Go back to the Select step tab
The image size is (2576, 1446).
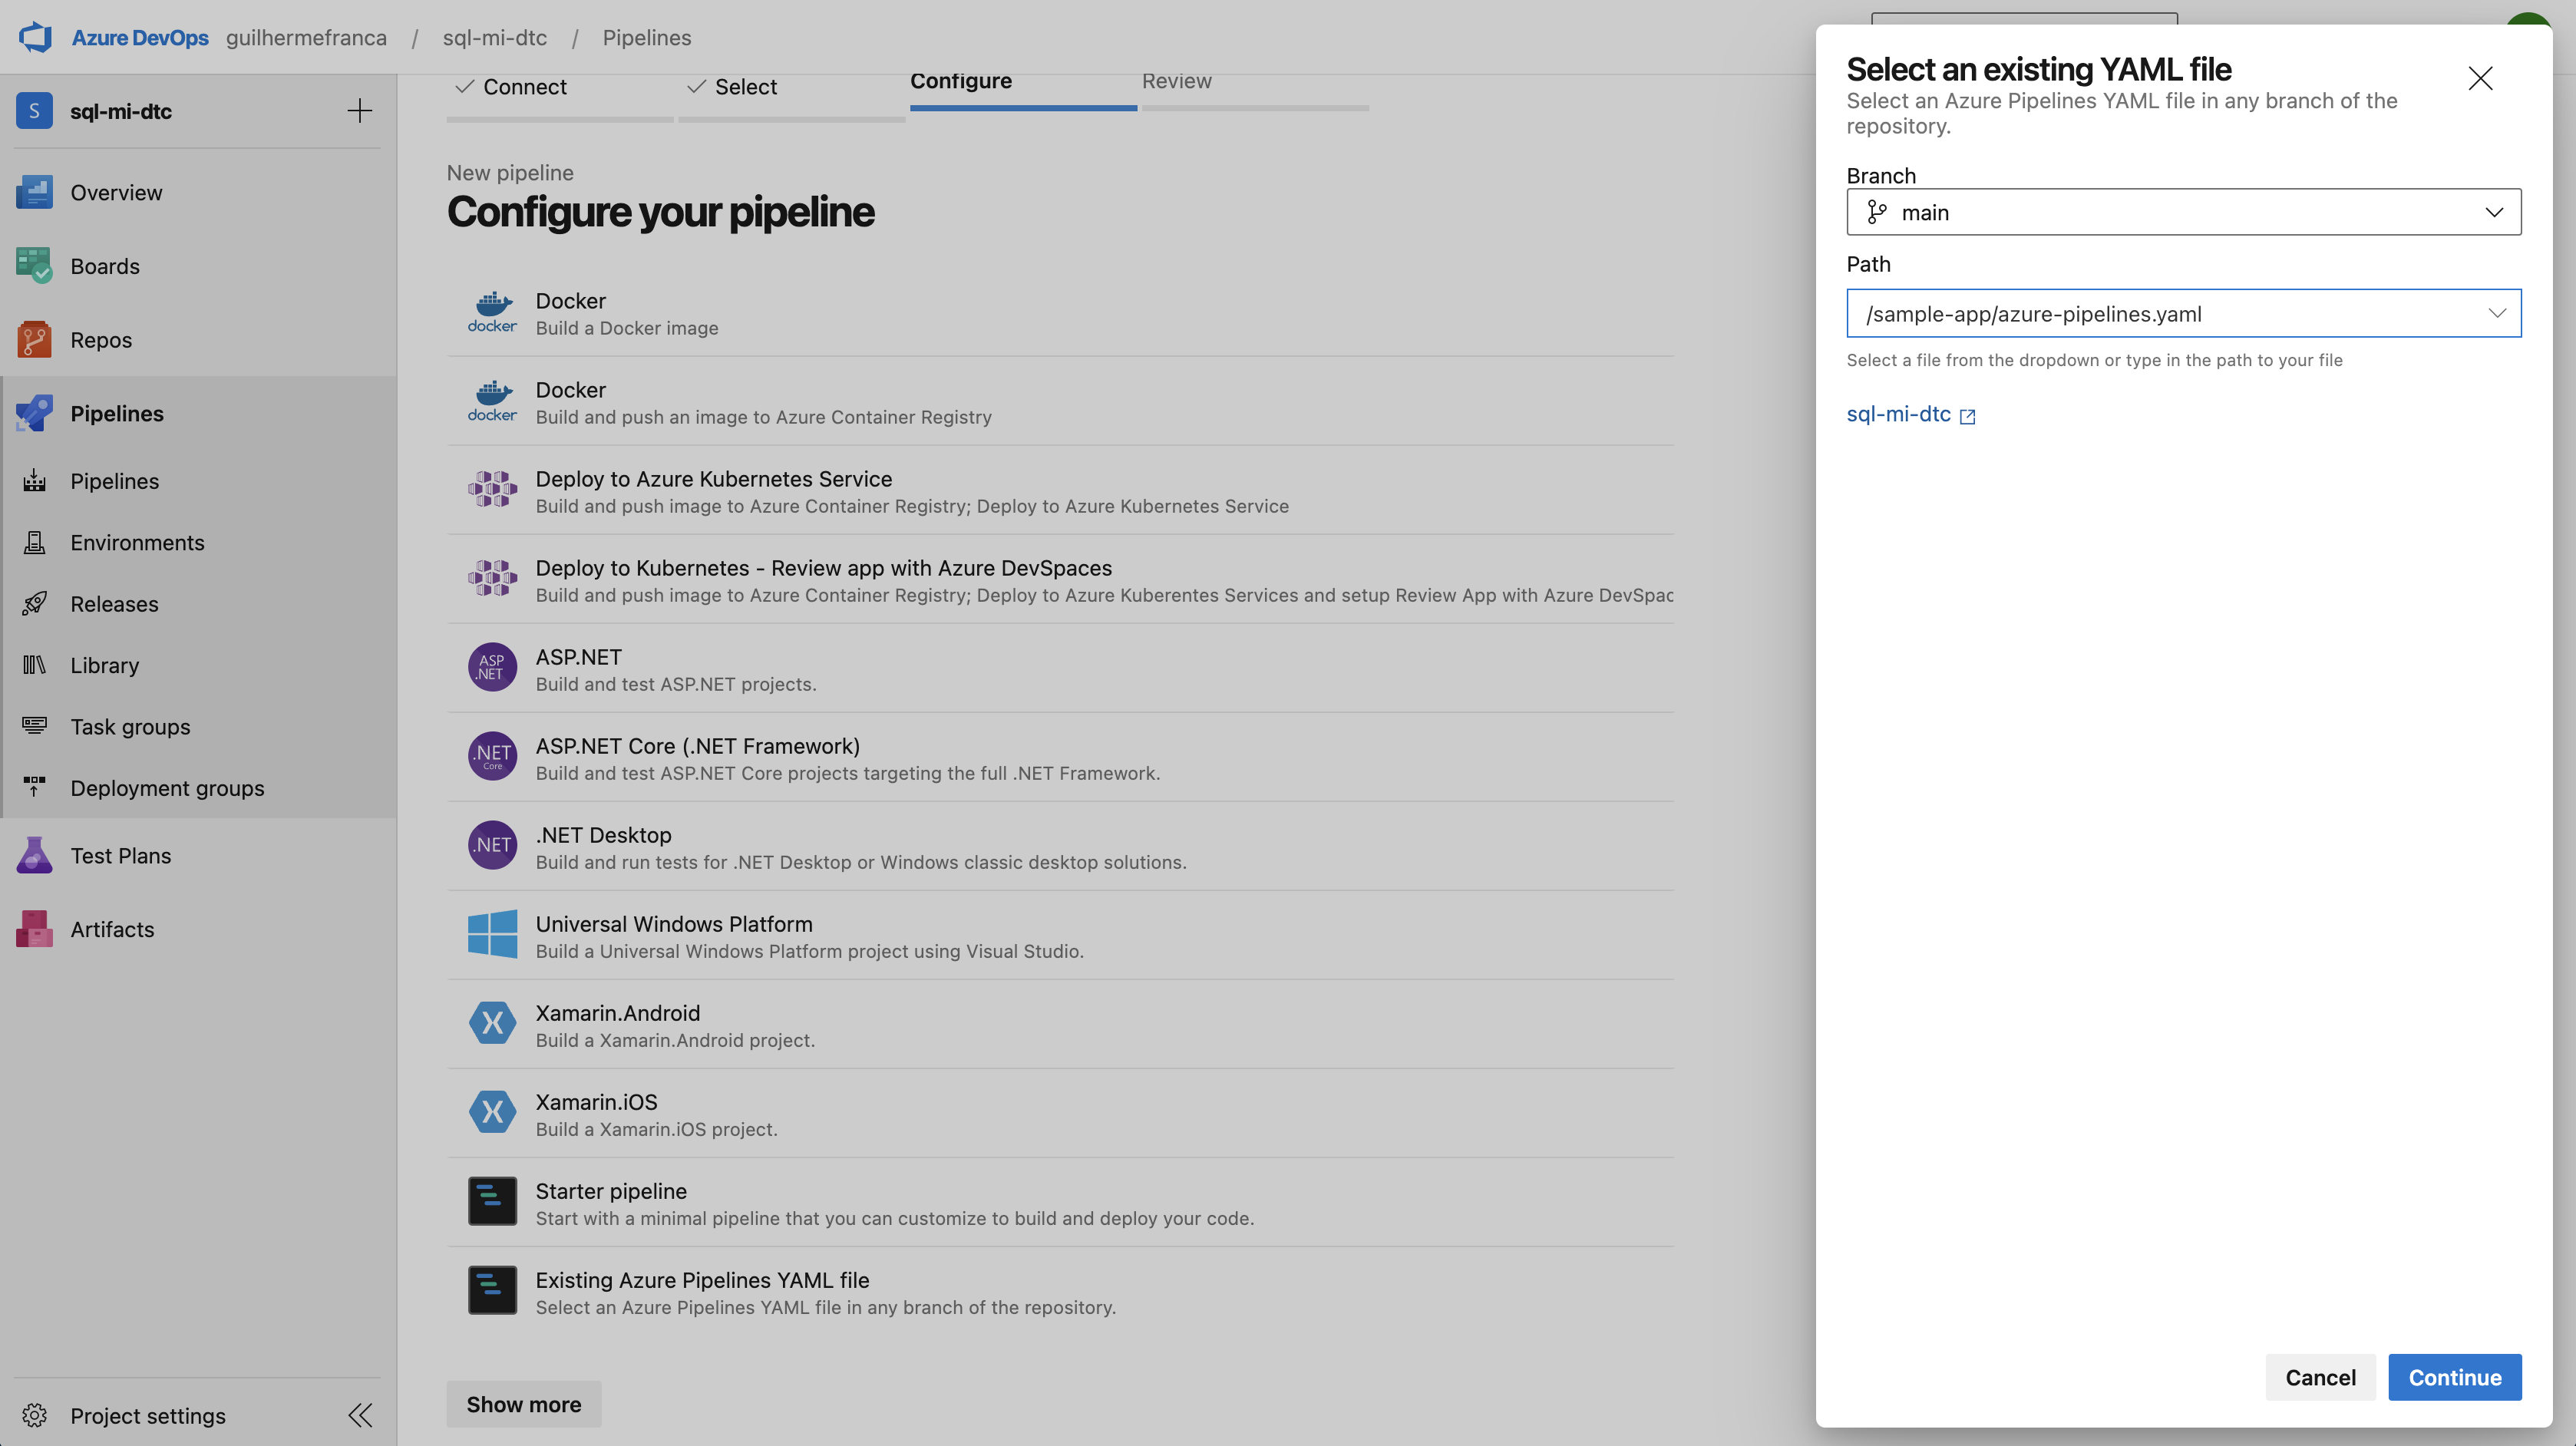coord(745,87)
